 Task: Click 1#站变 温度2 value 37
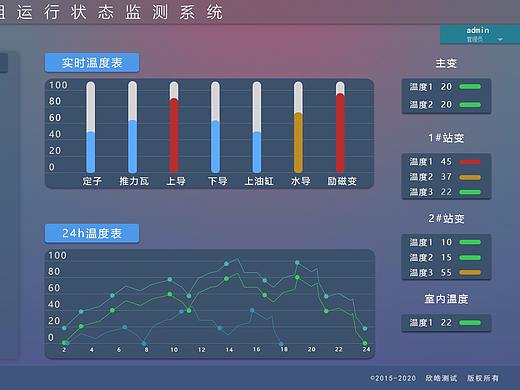446,177
